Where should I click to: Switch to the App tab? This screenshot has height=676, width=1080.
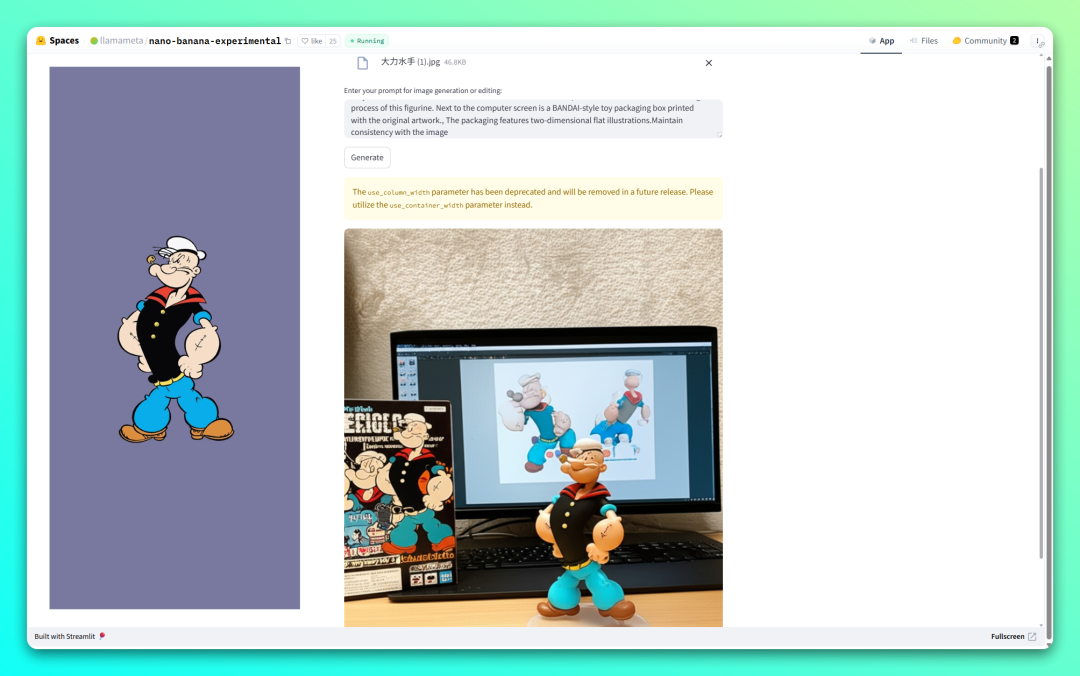880,41
